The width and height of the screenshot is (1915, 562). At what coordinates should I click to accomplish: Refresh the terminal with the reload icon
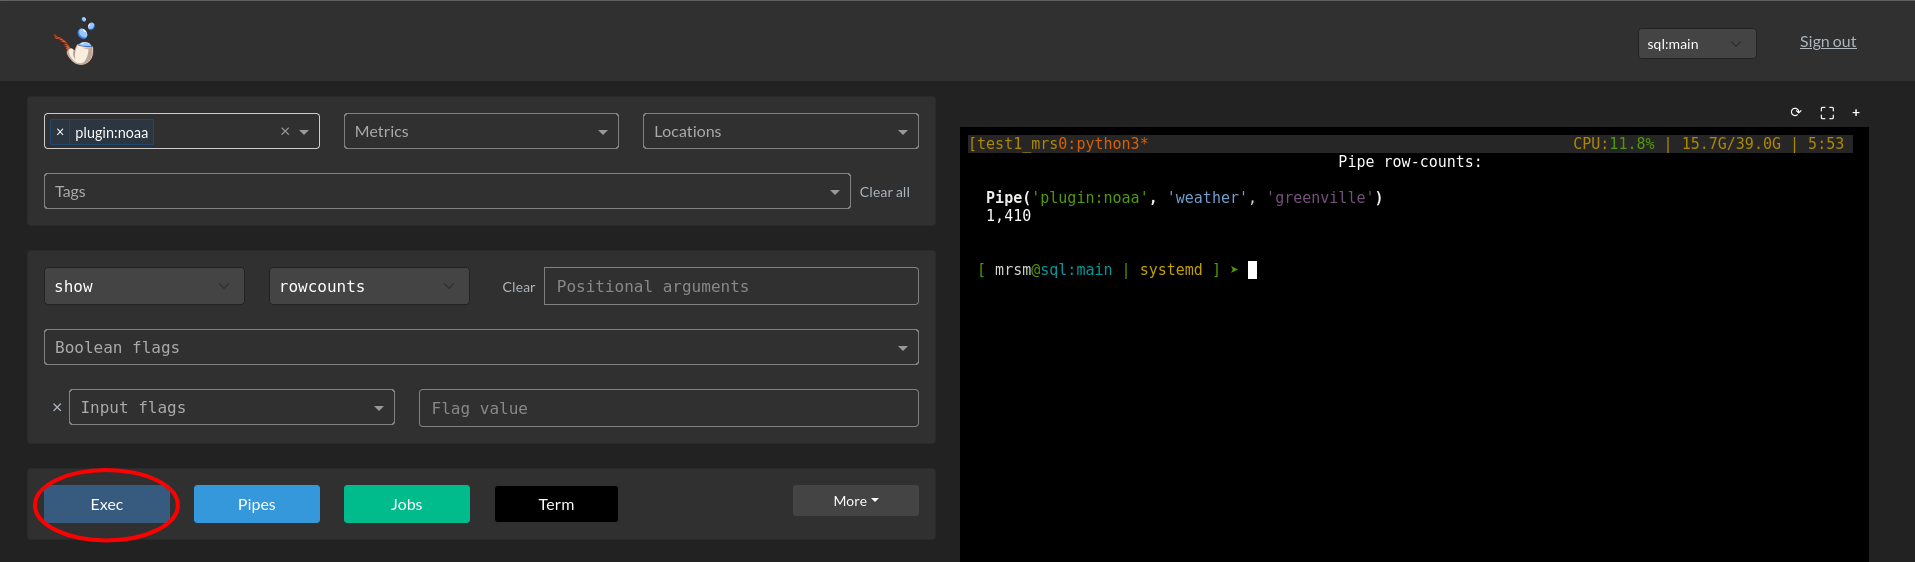[1796, 112]
